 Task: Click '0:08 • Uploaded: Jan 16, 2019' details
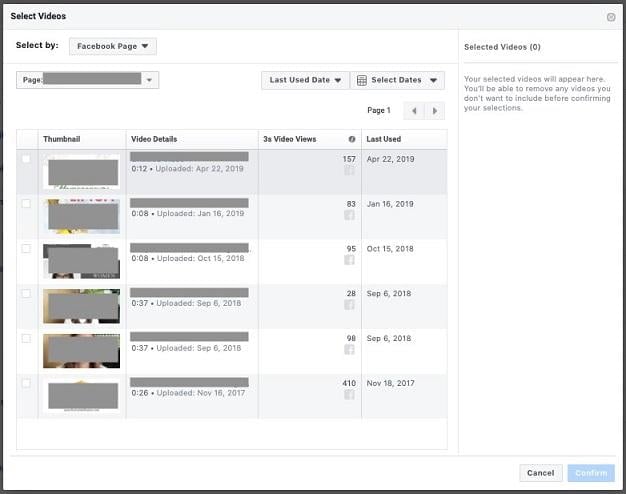pyautogui.click(x=188, y=213)
